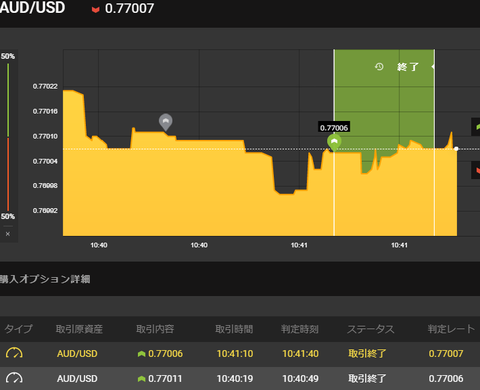The image size is (480, 390).
Task: Click the green part of the sentiment bar
Action: pyautogui.click(x=8, y=100)
